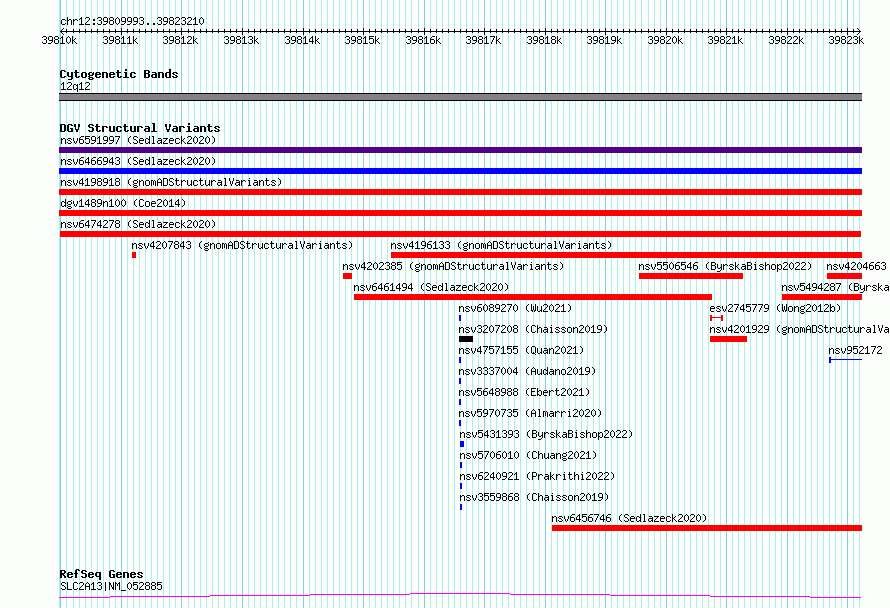Click the nsv5648988 (Ebert2021) label

click(x=524, y=392)
